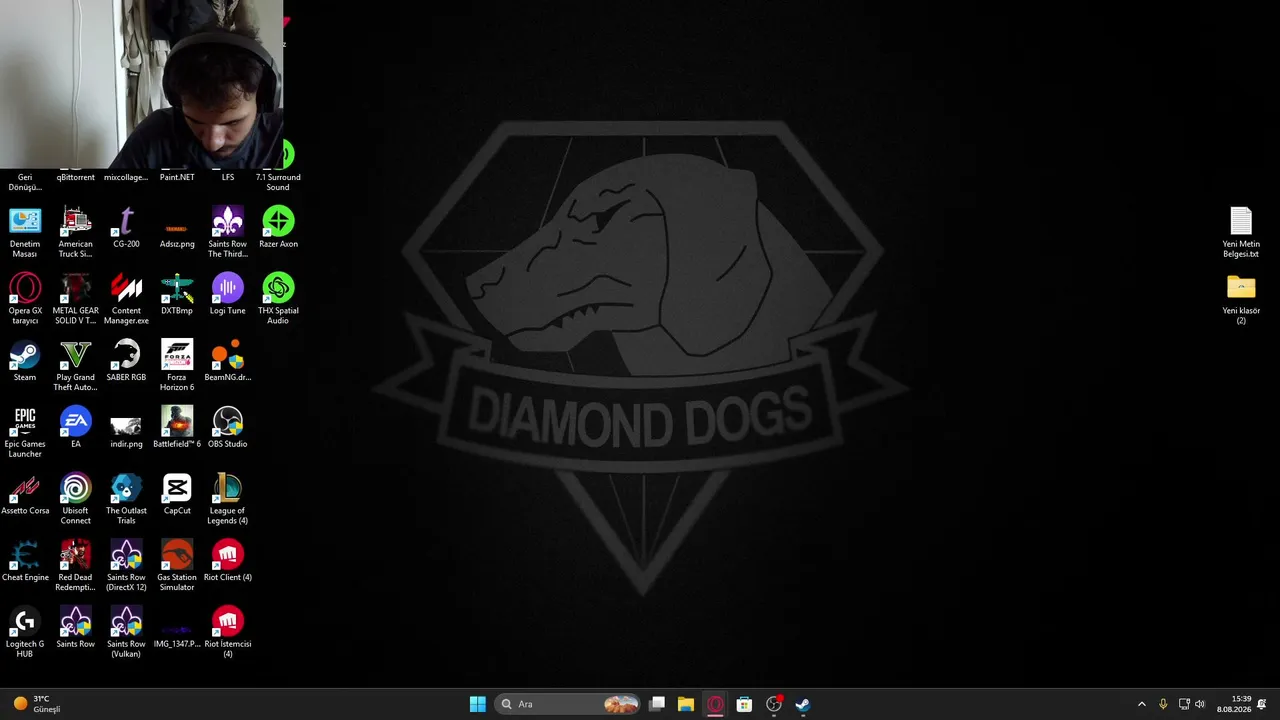This screenshot has width=1280, height=720.
Task: Click the Geri Dönüşüm icon label
Action: click(25, 182)
